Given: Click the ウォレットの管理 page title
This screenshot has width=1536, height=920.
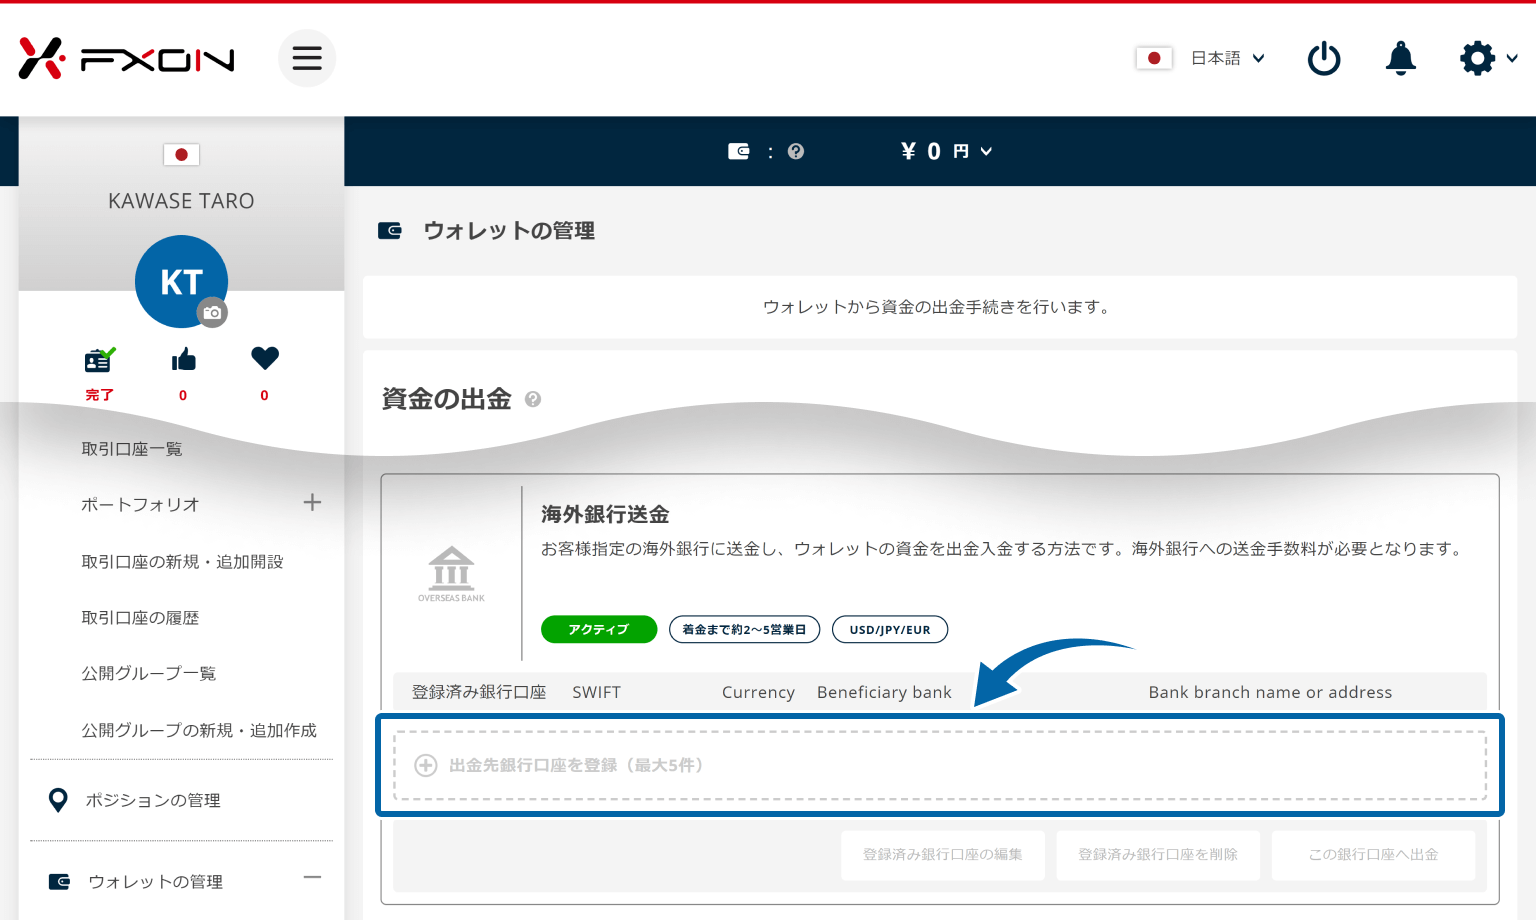Looking at the screenshot, I should coord(509,231).
